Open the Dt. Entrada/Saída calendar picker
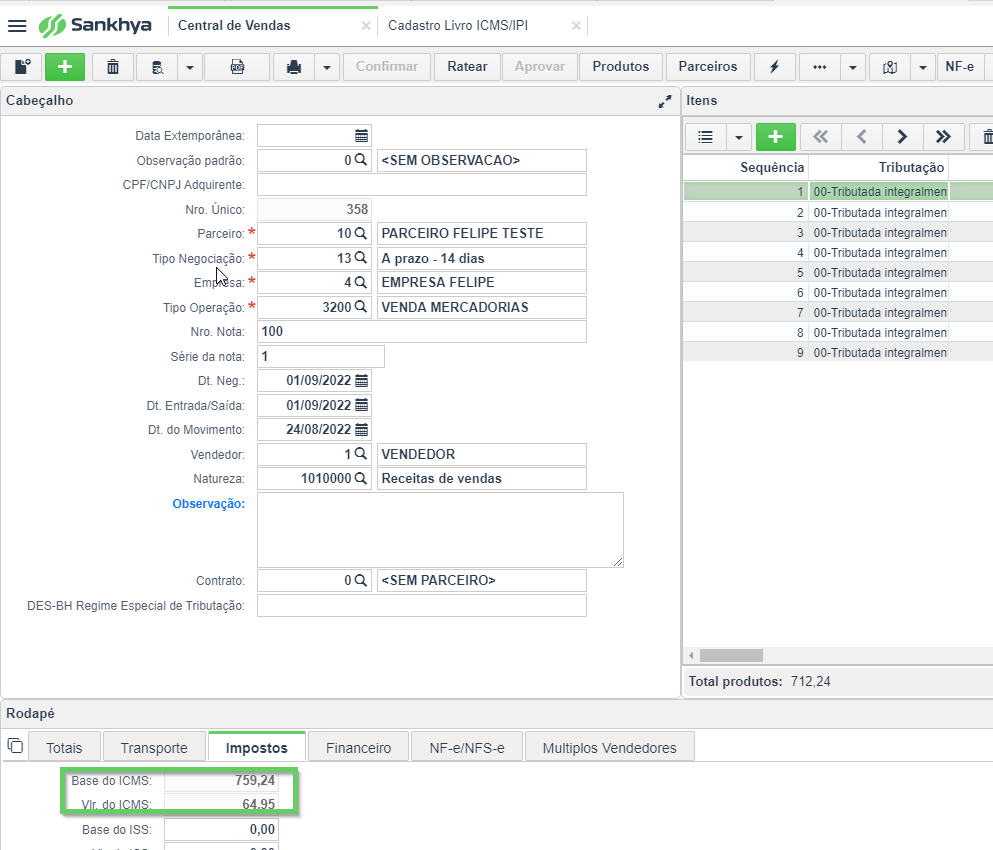The width and height of the screenshot is (993, 850). point(362,405)
